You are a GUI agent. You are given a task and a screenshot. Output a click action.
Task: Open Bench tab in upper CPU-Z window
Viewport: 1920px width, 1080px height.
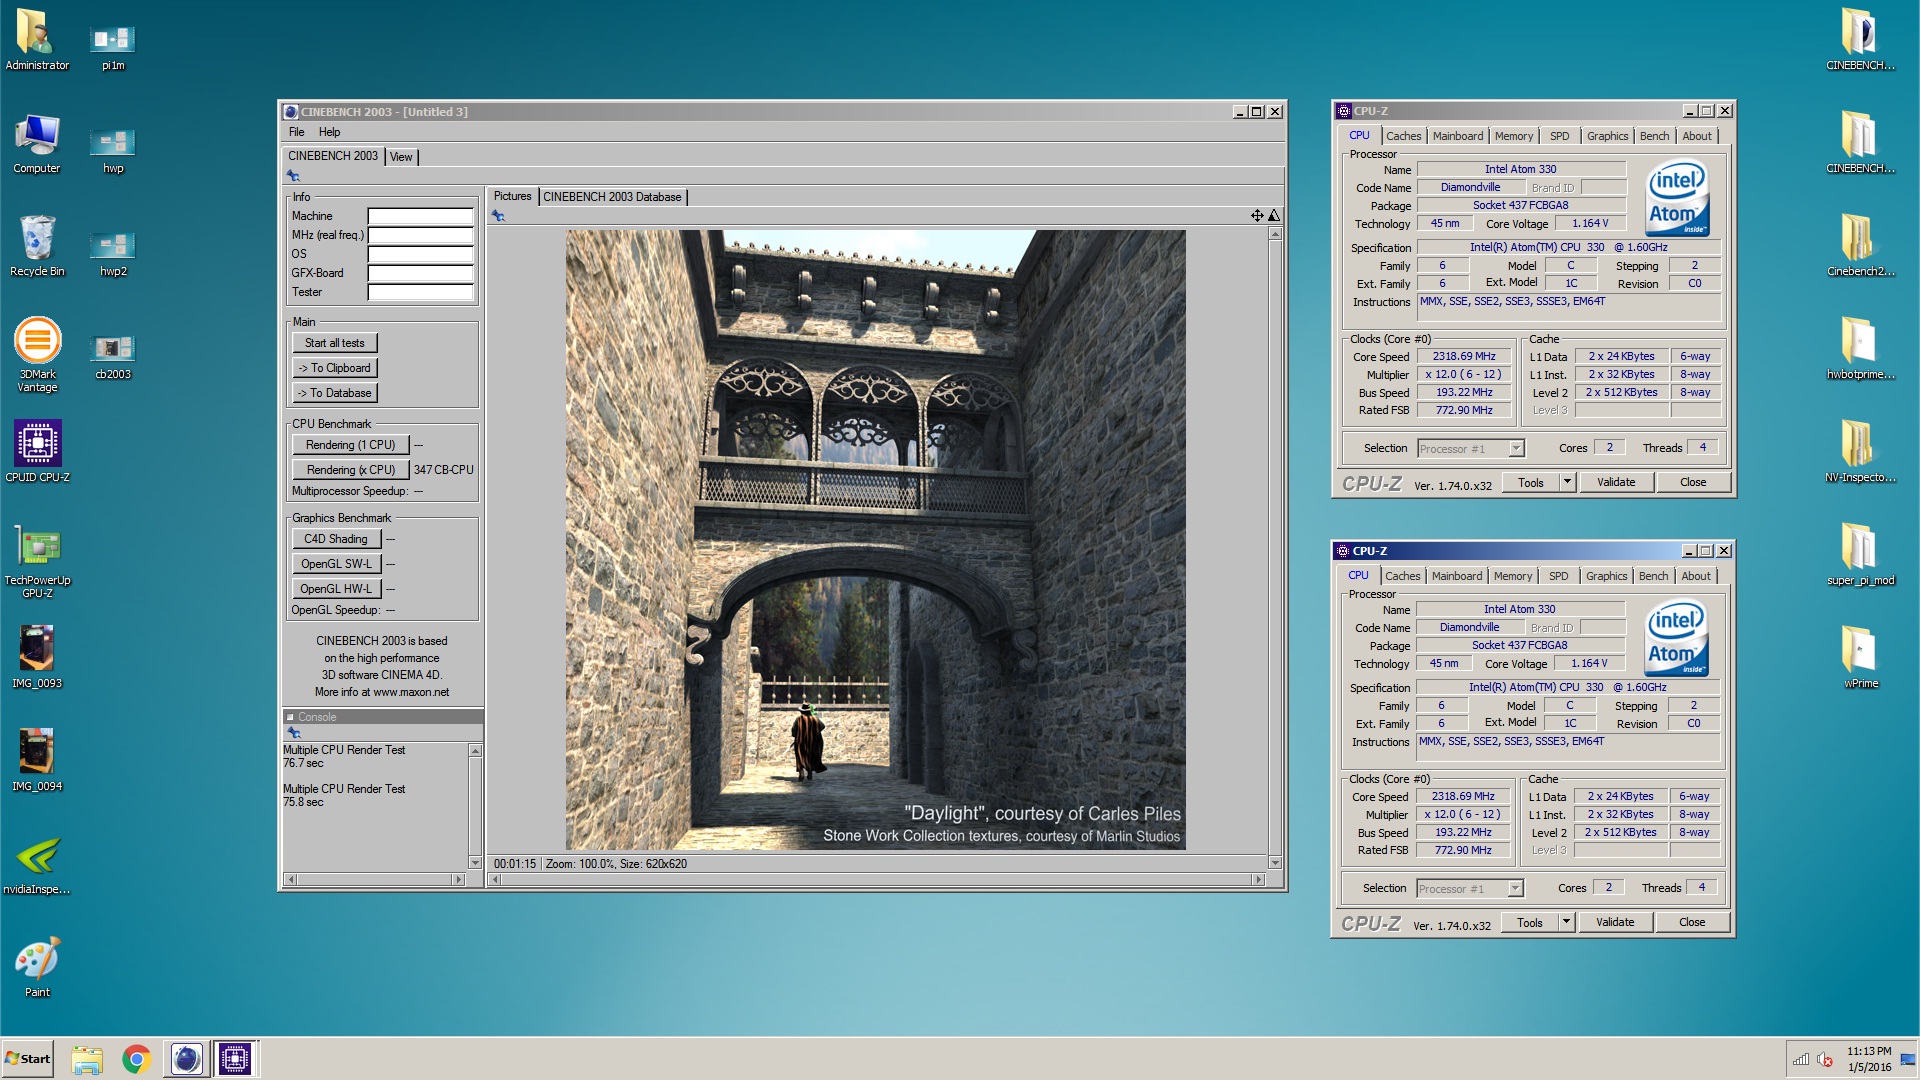tap(1654, 136)
